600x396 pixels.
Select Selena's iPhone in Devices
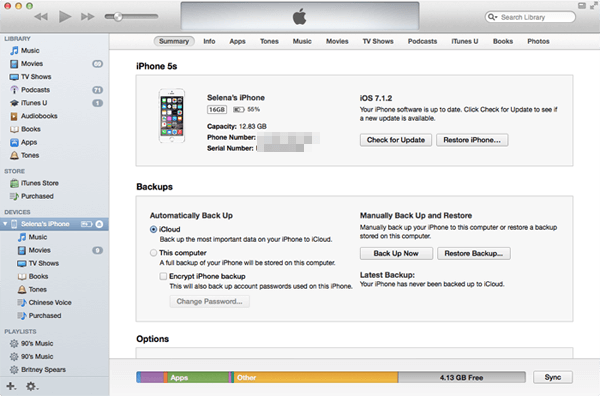click(45, 224)
